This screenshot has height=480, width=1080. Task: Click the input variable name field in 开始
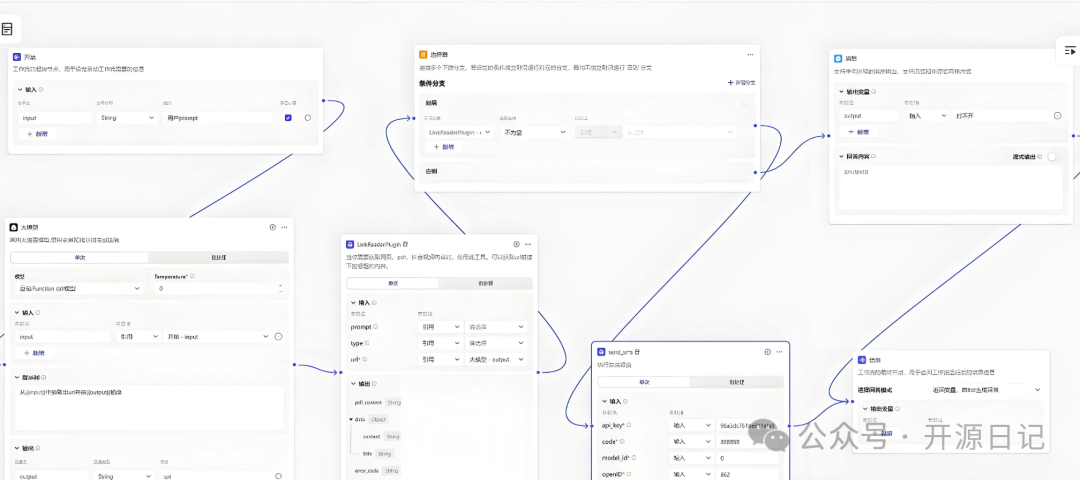(x=55, y=118)
